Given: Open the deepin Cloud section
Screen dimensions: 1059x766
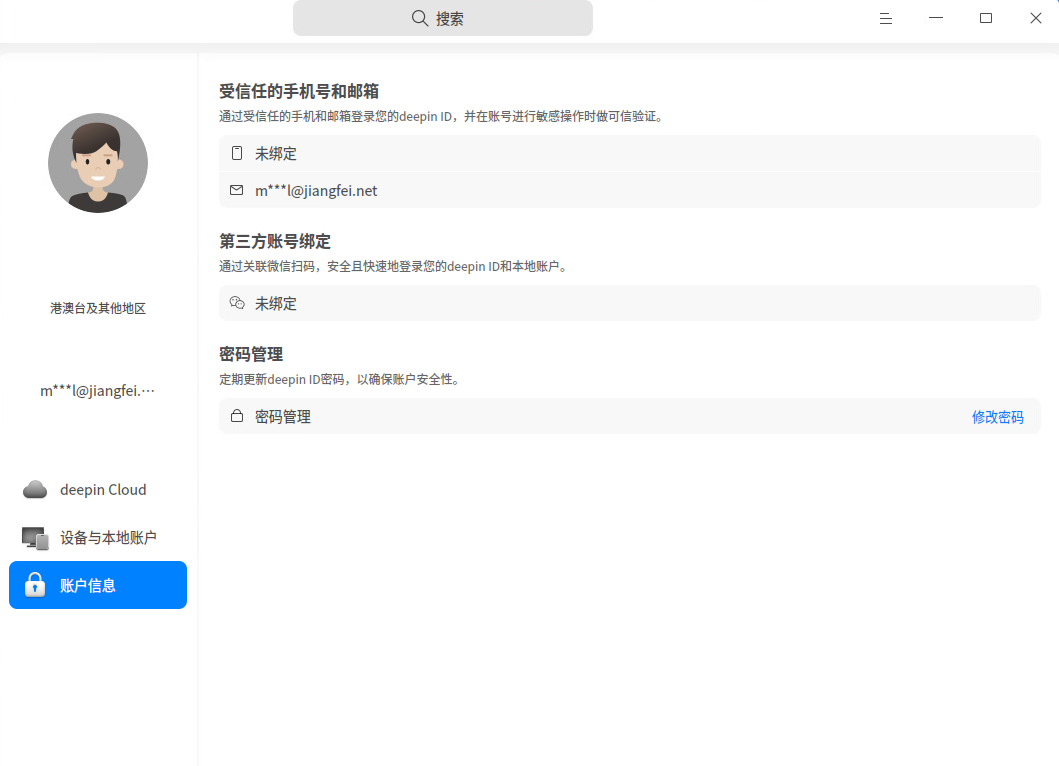Looking at the screenshot, I should (98, 489).
